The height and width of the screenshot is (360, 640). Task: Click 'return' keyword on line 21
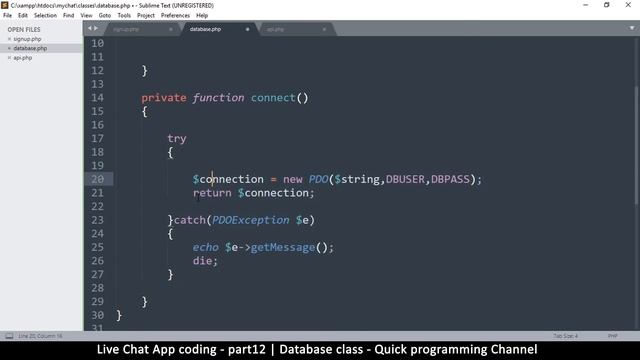click(x=212, y=193)
